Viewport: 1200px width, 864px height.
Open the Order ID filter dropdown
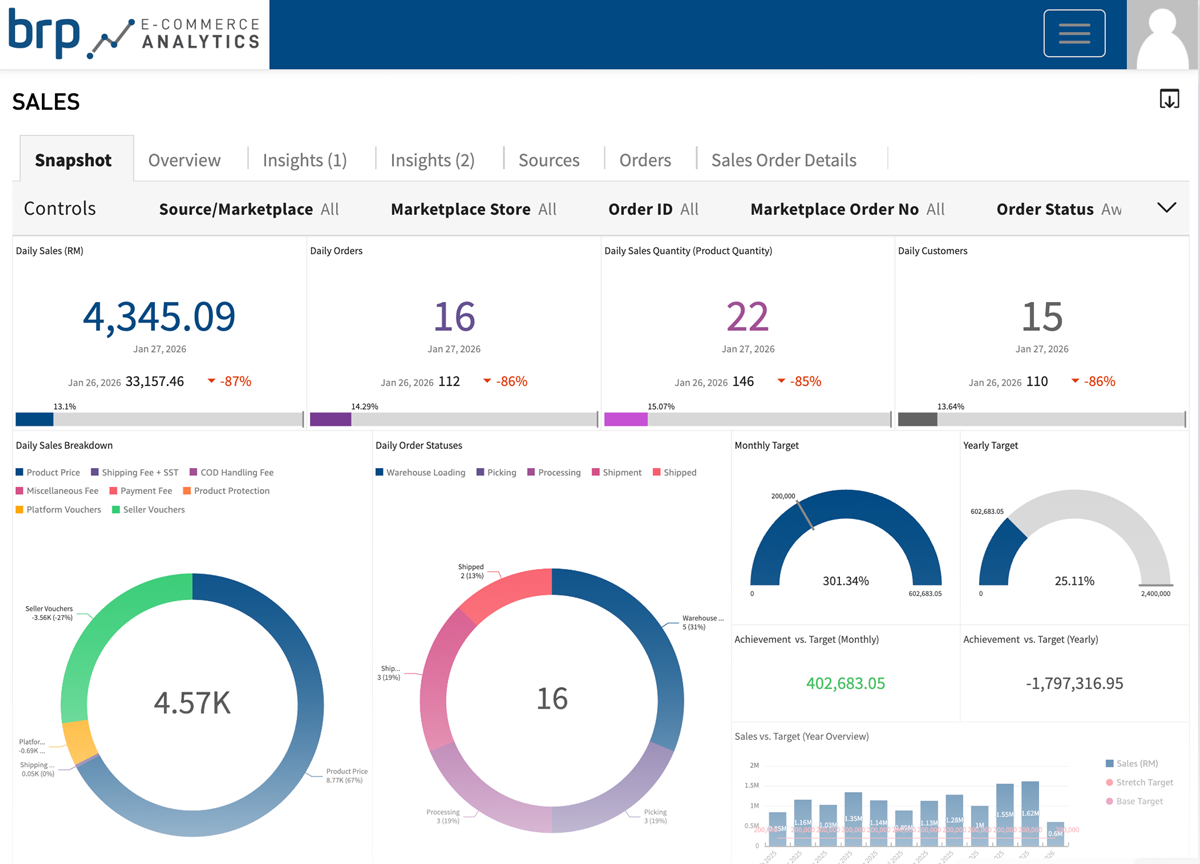(653, 209)
